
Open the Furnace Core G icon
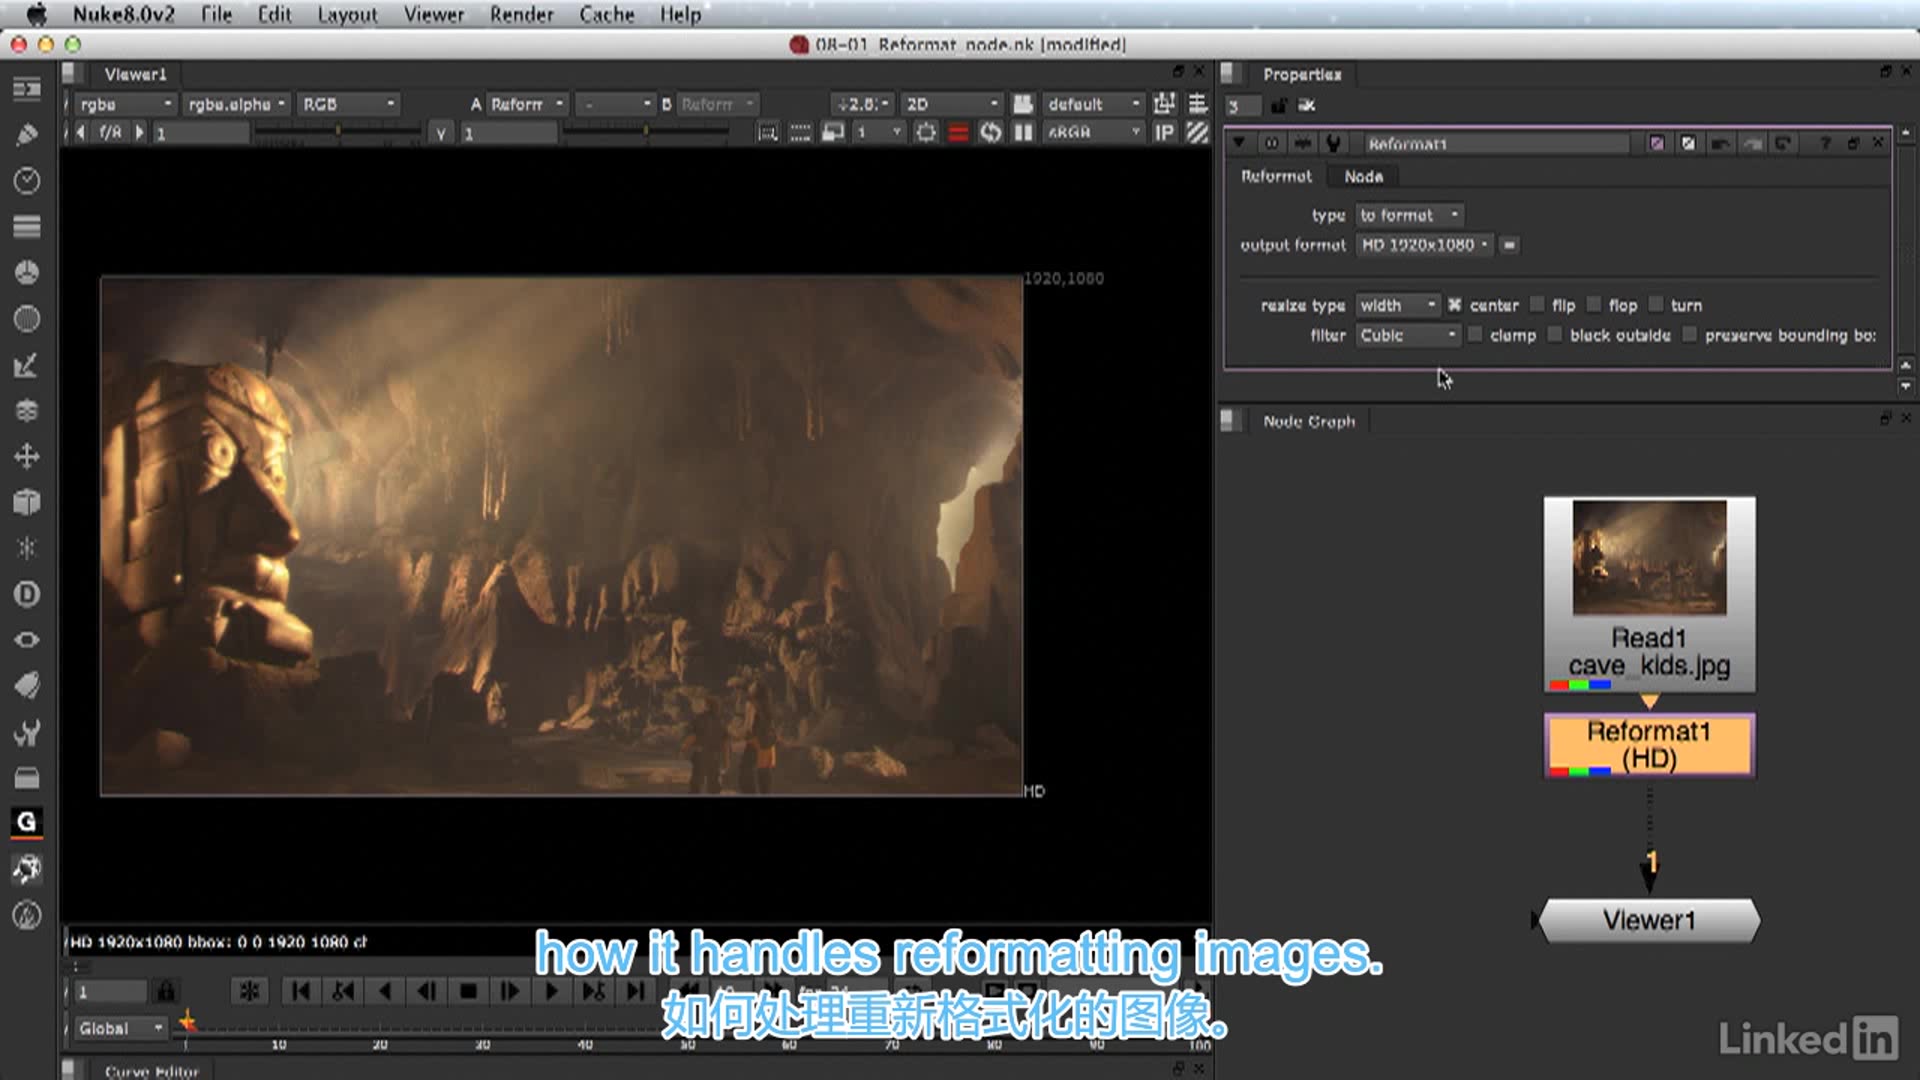[x=27, y=821]
